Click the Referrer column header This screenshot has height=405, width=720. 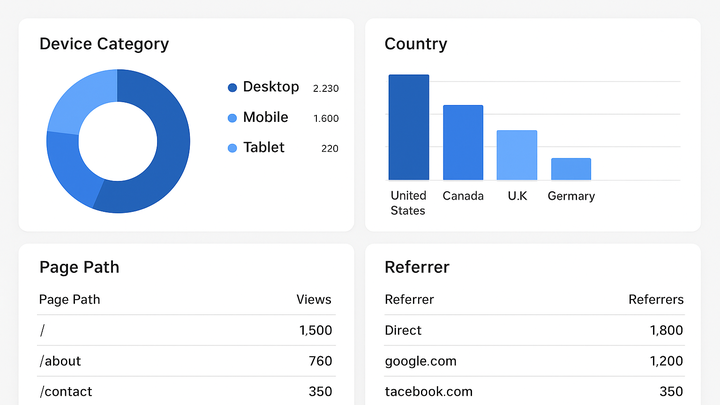click(x=409, y=299)
